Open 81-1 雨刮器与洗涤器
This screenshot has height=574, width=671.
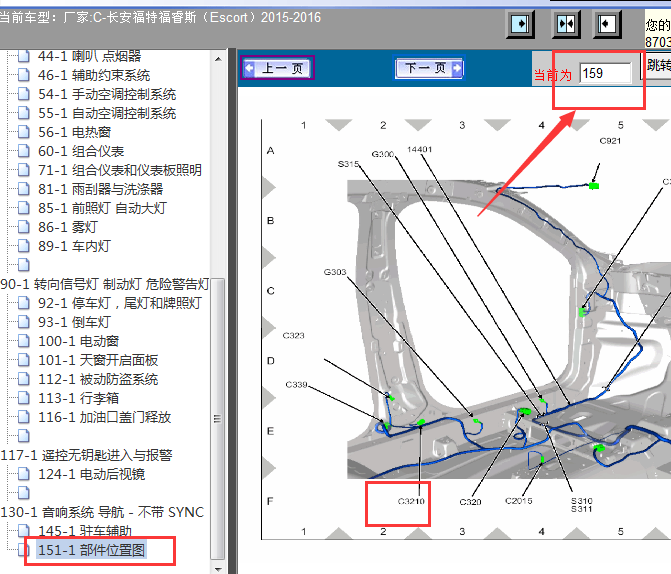(101, 189)
